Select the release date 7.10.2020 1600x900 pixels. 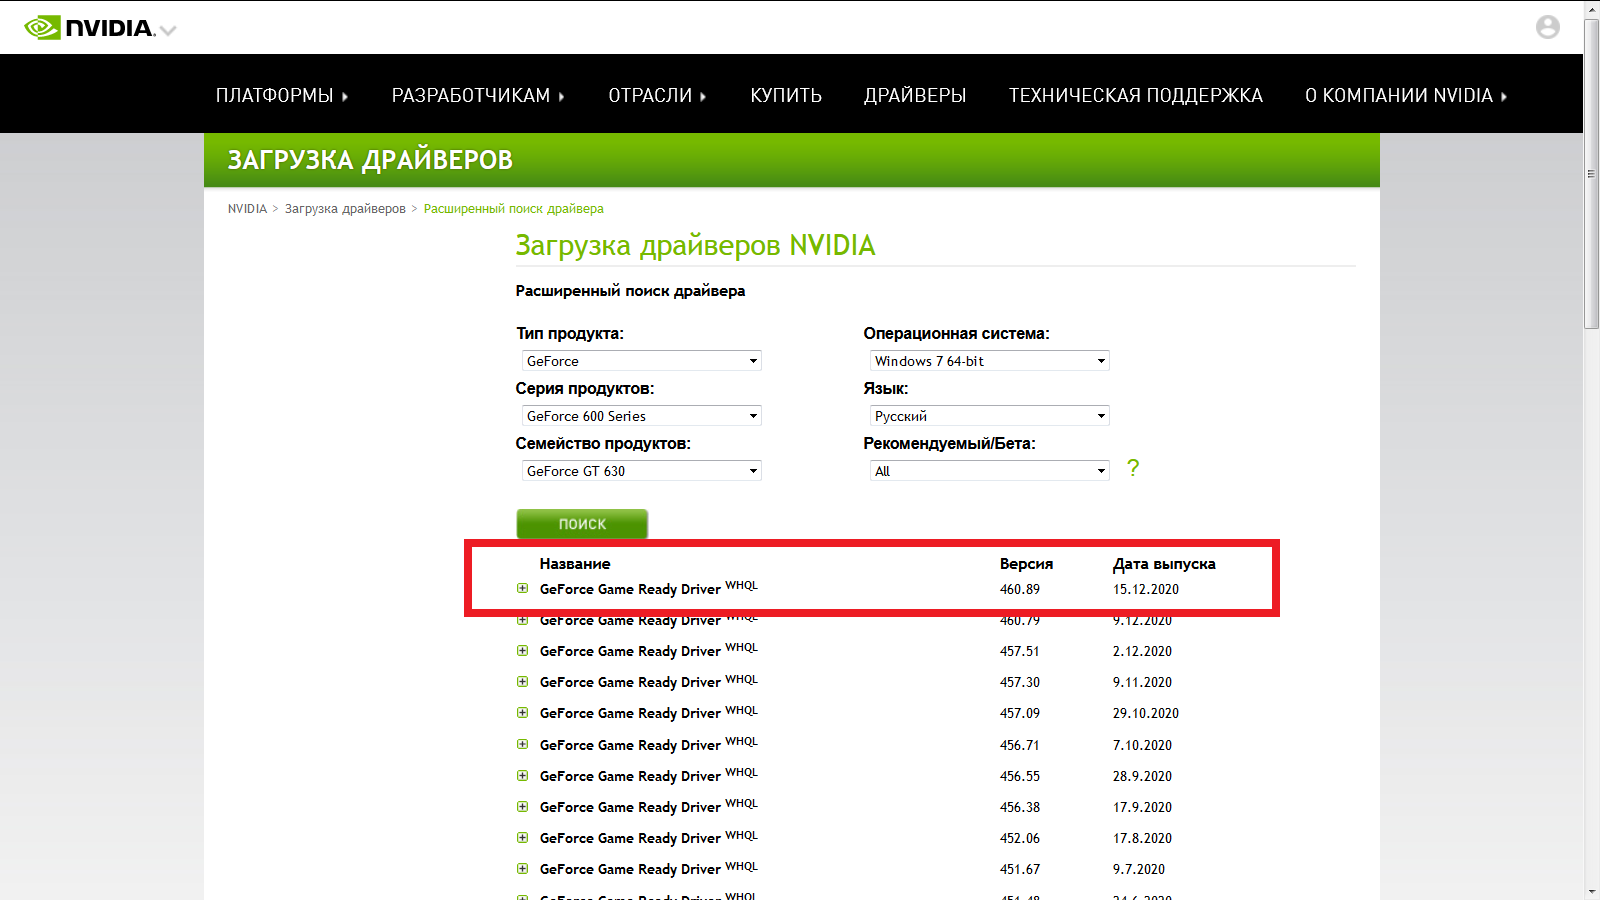pyautogui.click(x=1142, y=745)
